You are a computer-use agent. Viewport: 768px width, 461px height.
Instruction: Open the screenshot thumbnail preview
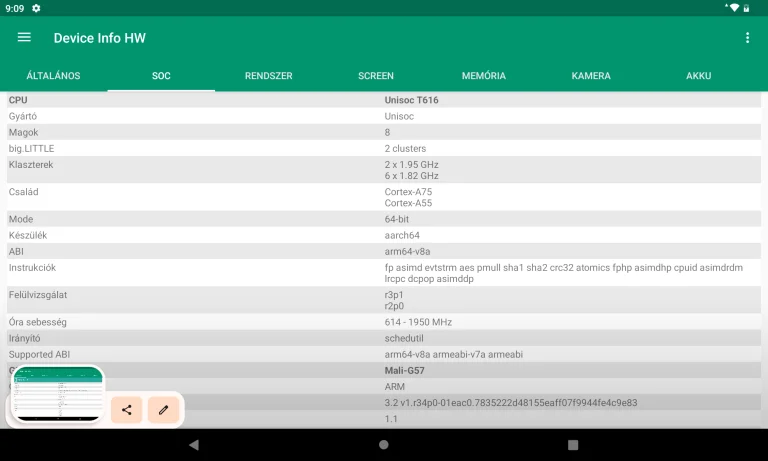[58, 394]
